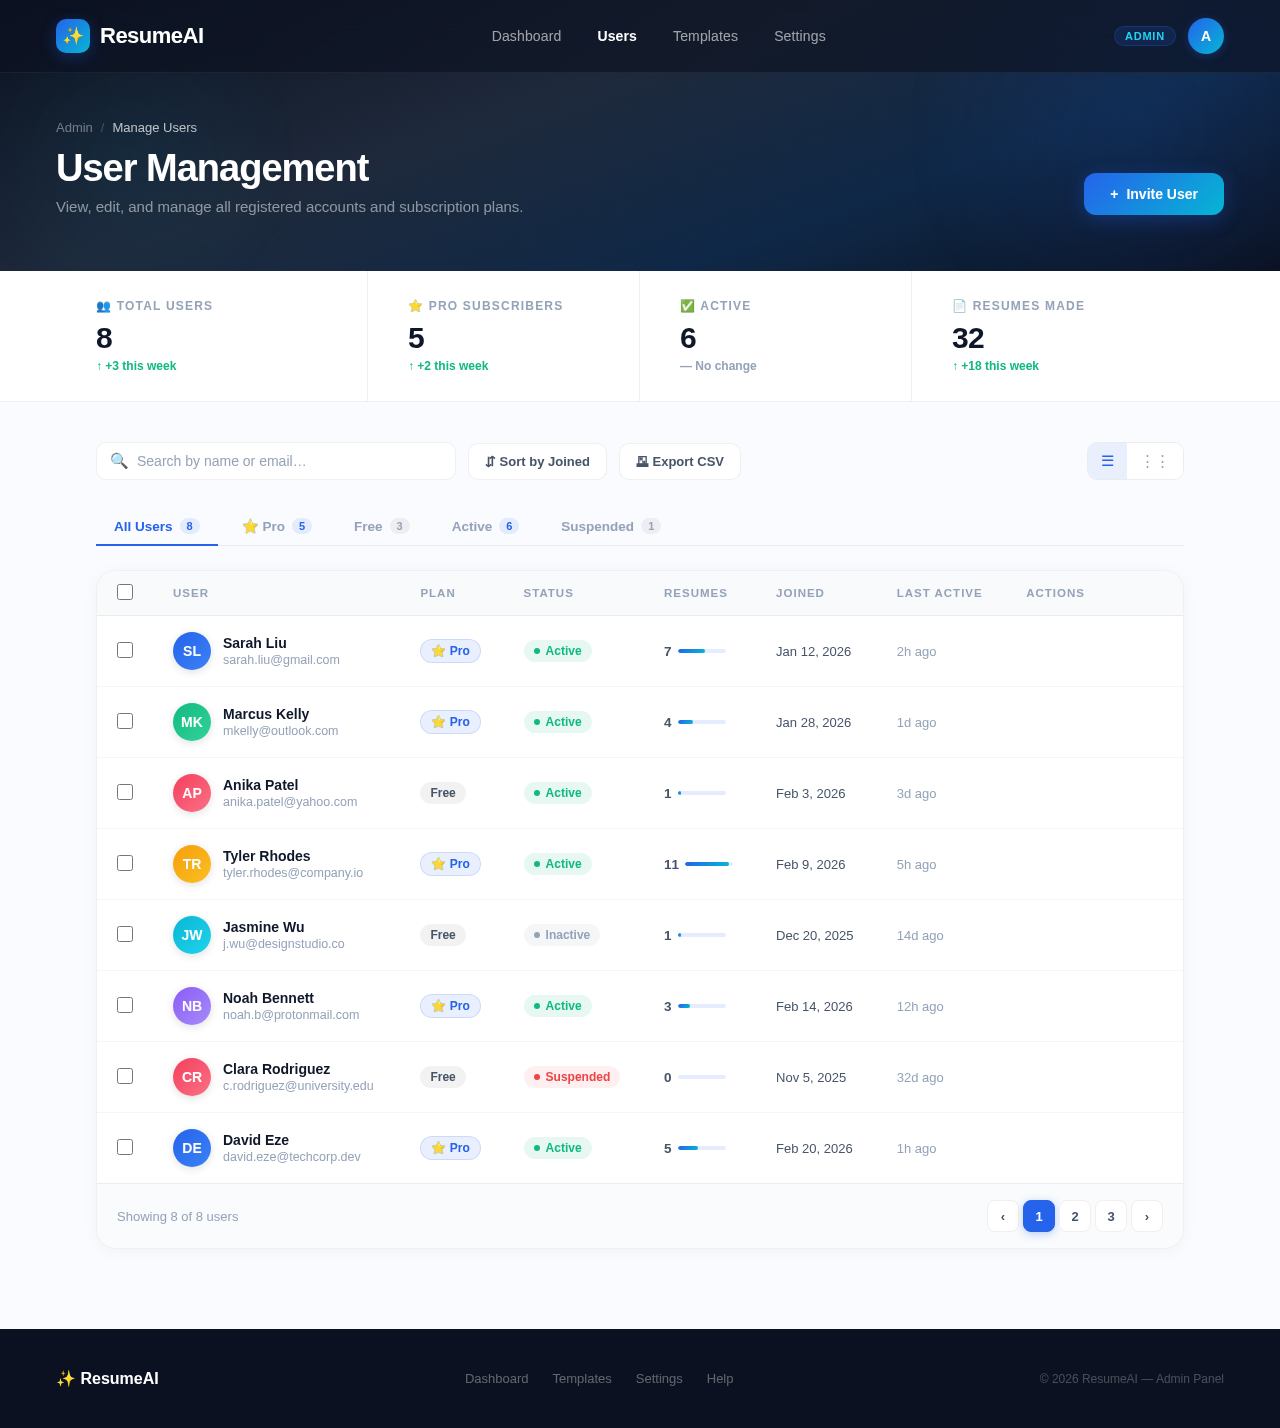Image resolution: width=1280 pixels, height=1428 pixels.
Task: Open the Dashboard navigation item
Action: (526, 36)
